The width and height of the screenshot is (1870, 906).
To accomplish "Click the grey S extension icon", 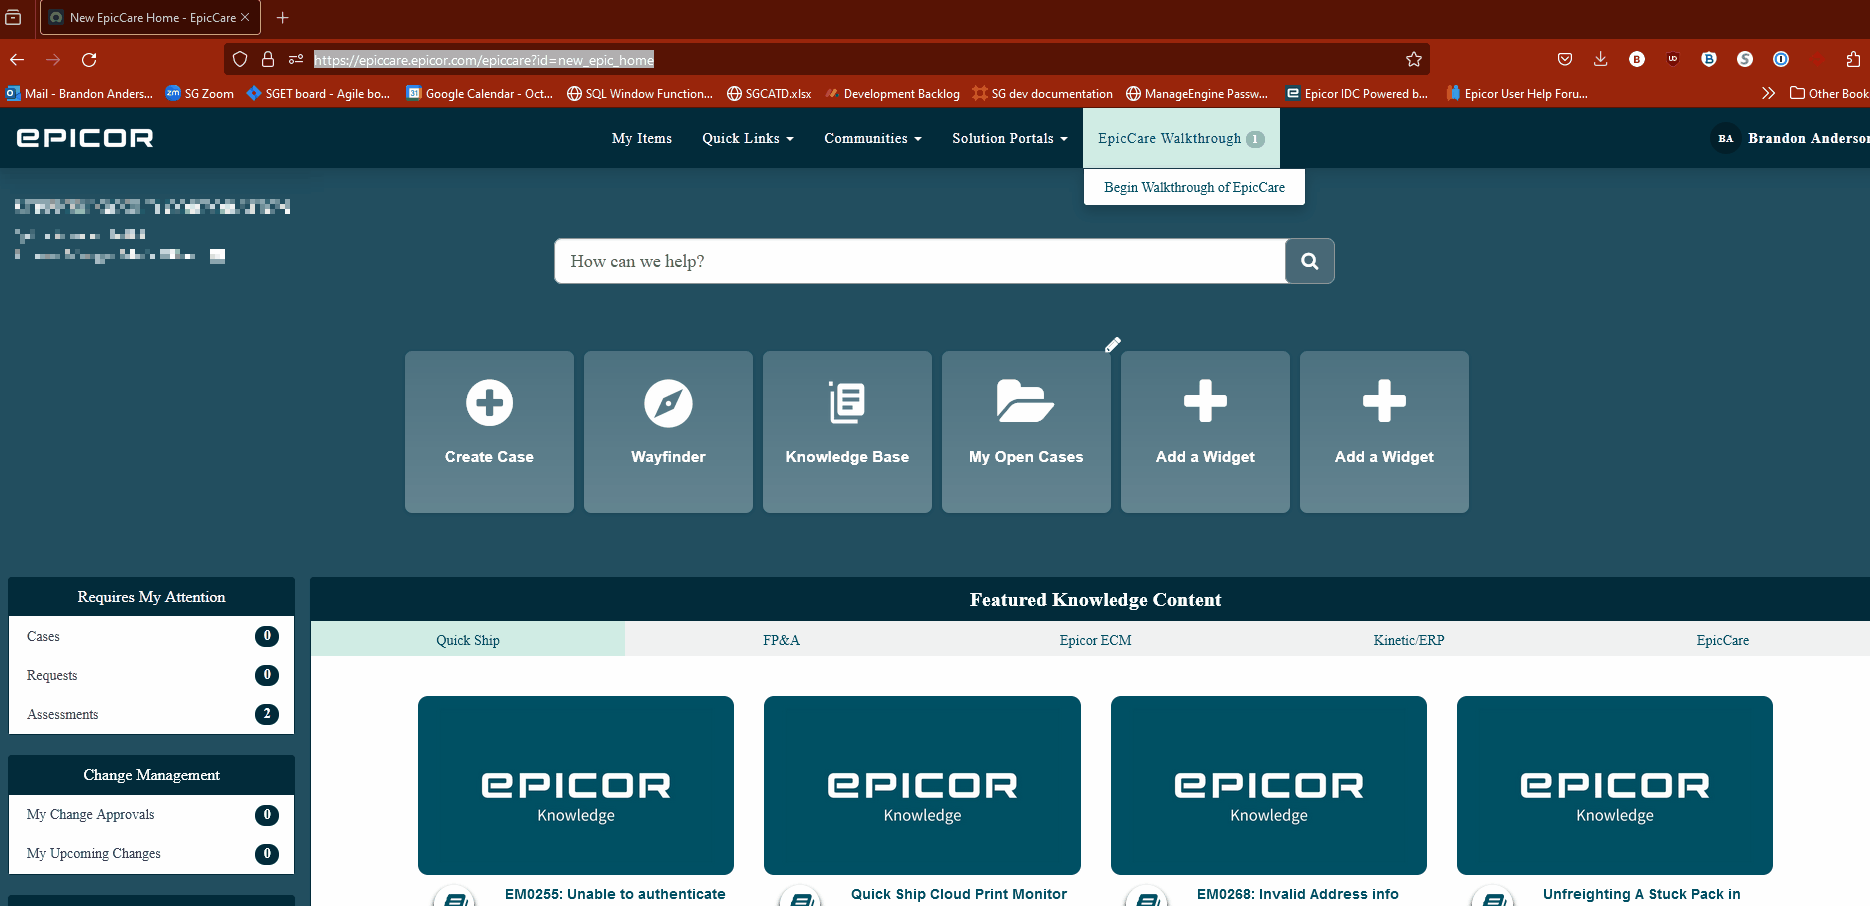I will 1745,60.
